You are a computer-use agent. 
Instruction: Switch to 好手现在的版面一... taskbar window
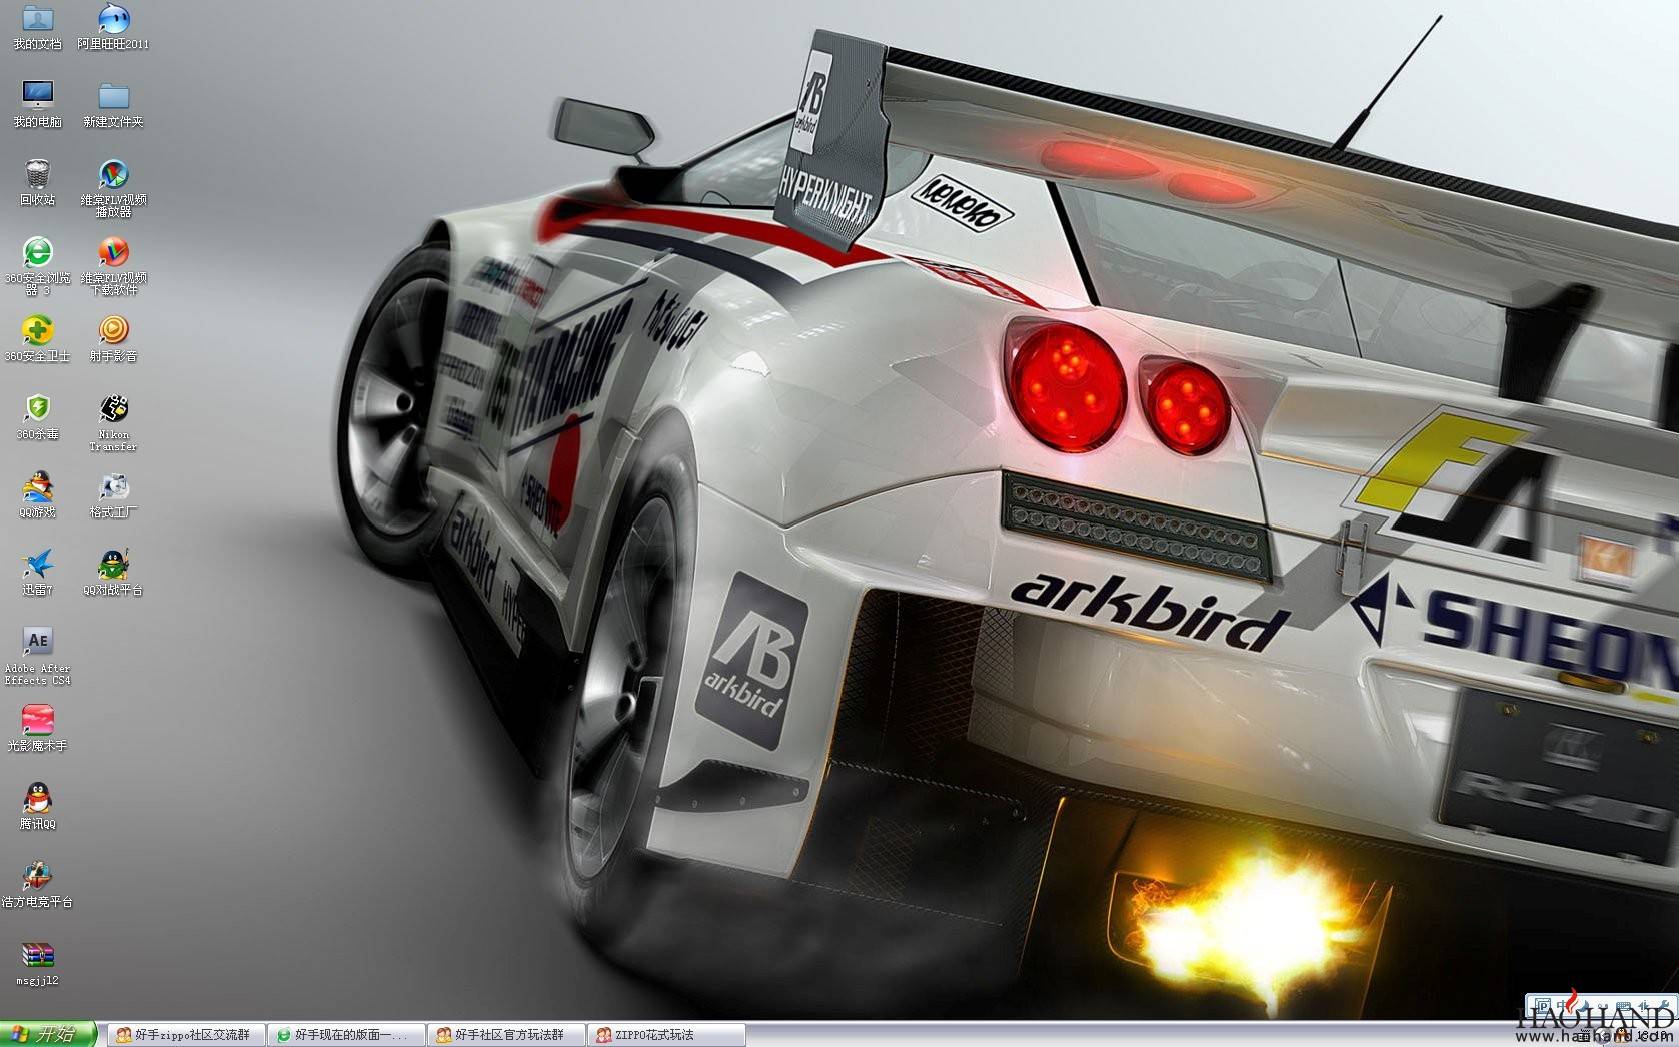tap(346, 1035)
